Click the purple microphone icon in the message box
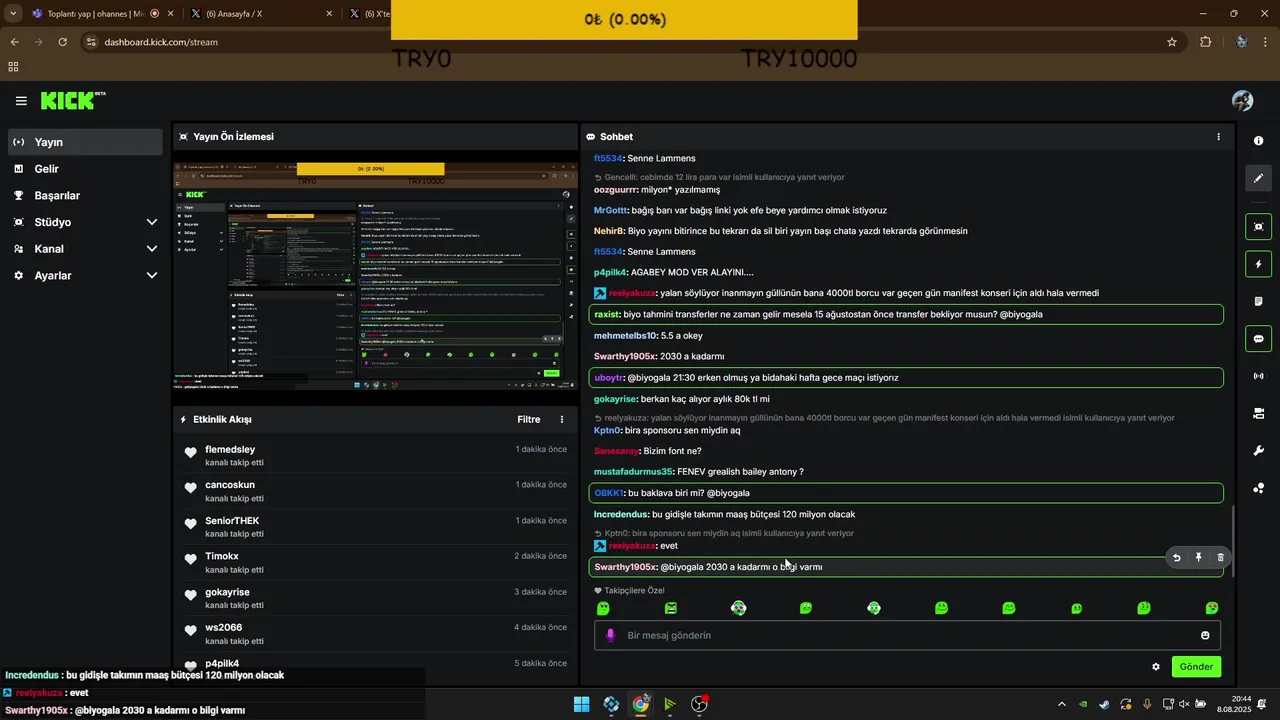 [610, 635]
